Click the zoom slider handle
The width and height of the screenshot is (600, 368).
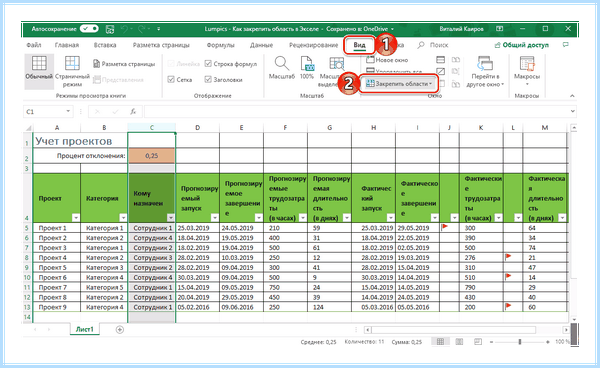click(520, 342)
